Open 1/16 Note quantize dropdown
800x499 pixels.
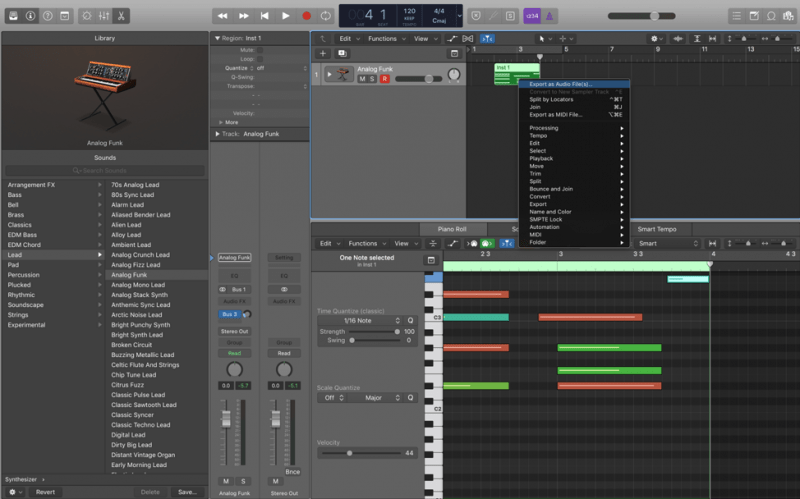360,320
